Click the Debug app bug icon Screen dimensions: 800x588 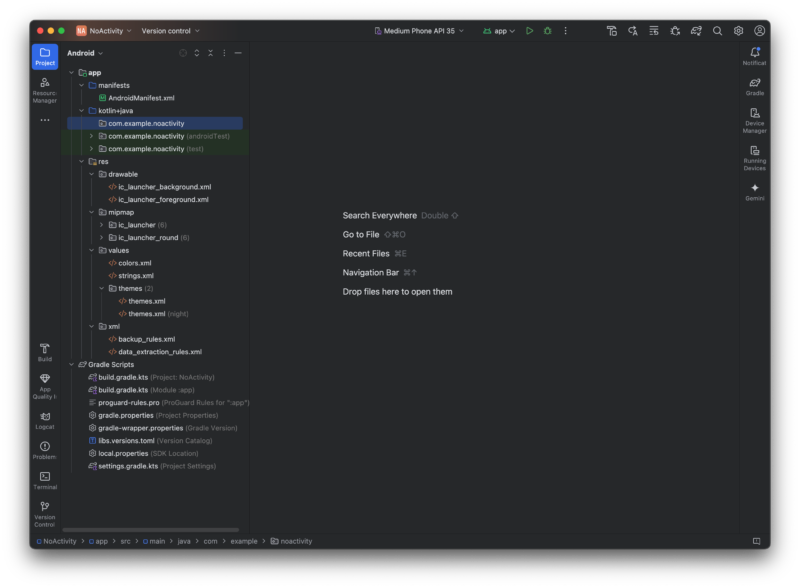point(547,31)
